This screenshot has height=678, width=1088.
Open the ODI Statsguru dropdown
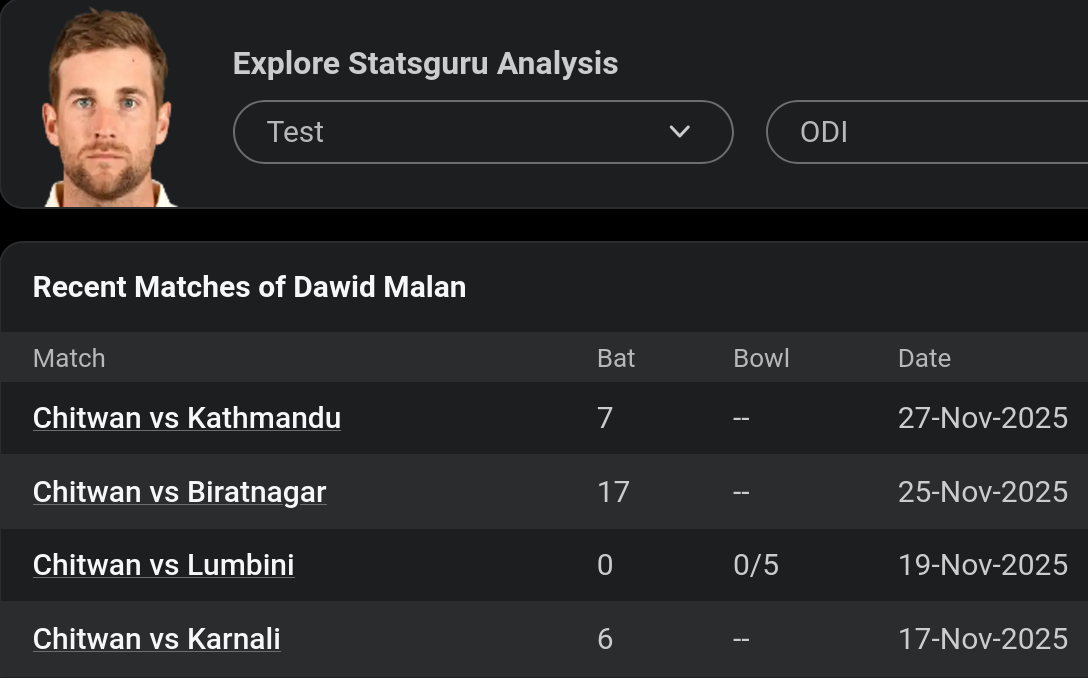[x=927, y=132]
